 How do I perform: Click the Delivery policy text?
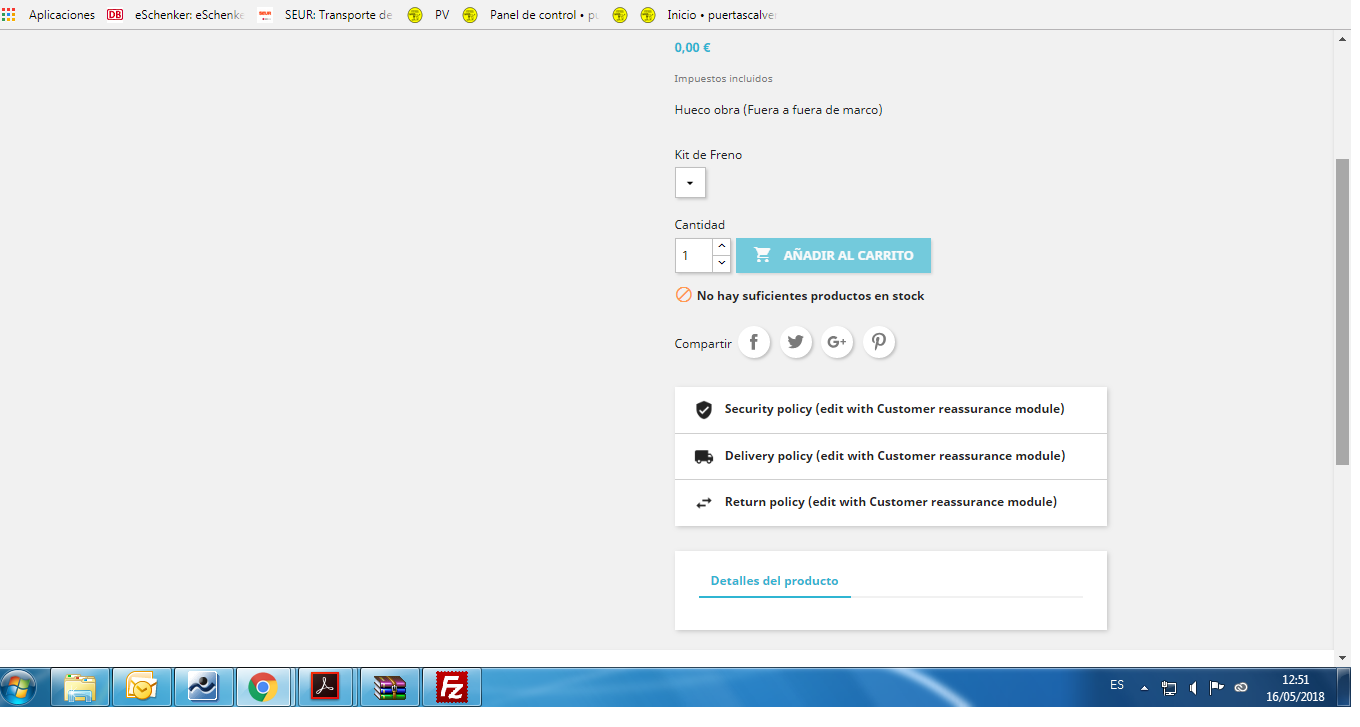[x=895, y=455]
